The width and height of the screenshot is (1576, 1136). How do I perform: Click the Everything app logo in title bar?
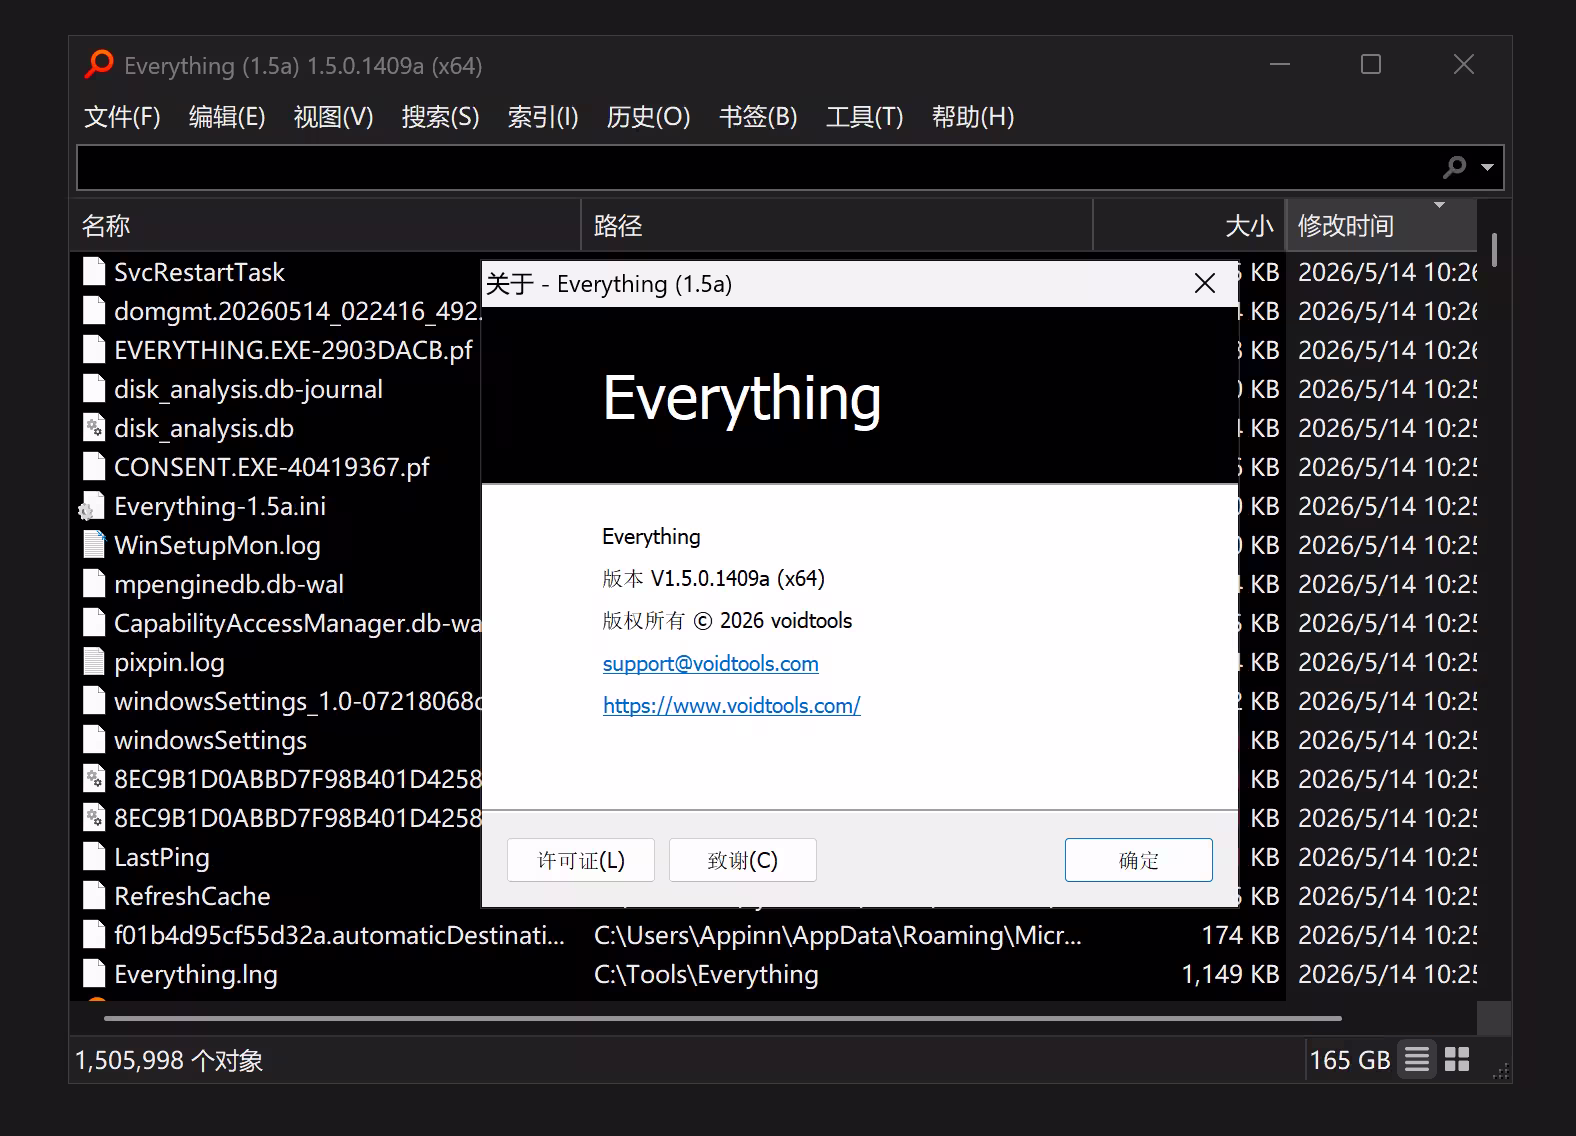tap(98, 64)
